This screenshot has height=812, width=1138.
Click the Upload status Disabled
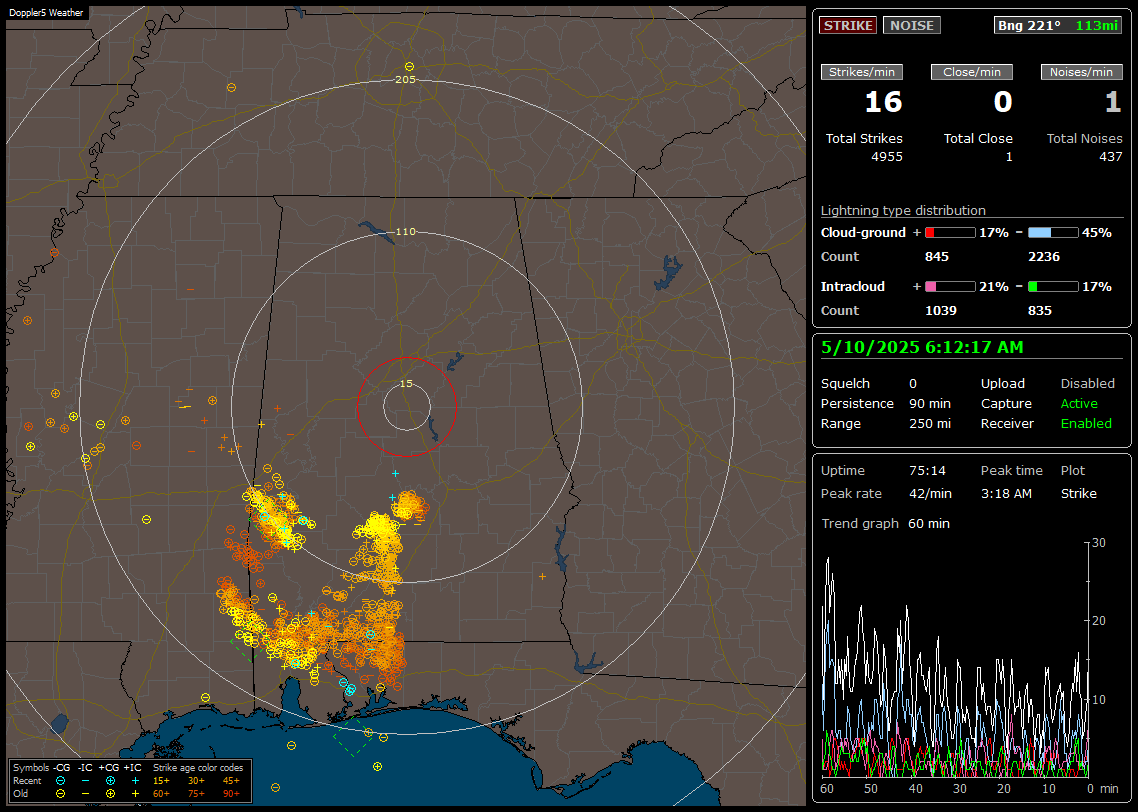click(x=1087, y=384)
